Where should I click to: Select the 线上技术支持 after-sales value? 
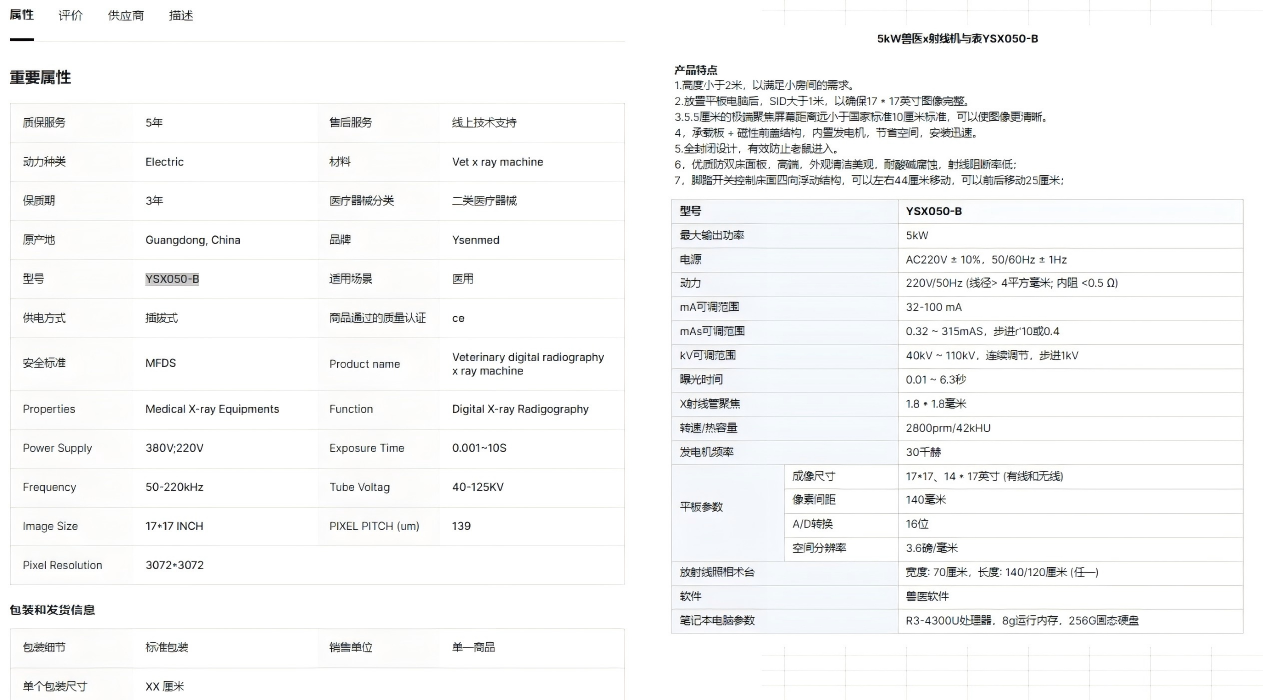pos(484,122)
